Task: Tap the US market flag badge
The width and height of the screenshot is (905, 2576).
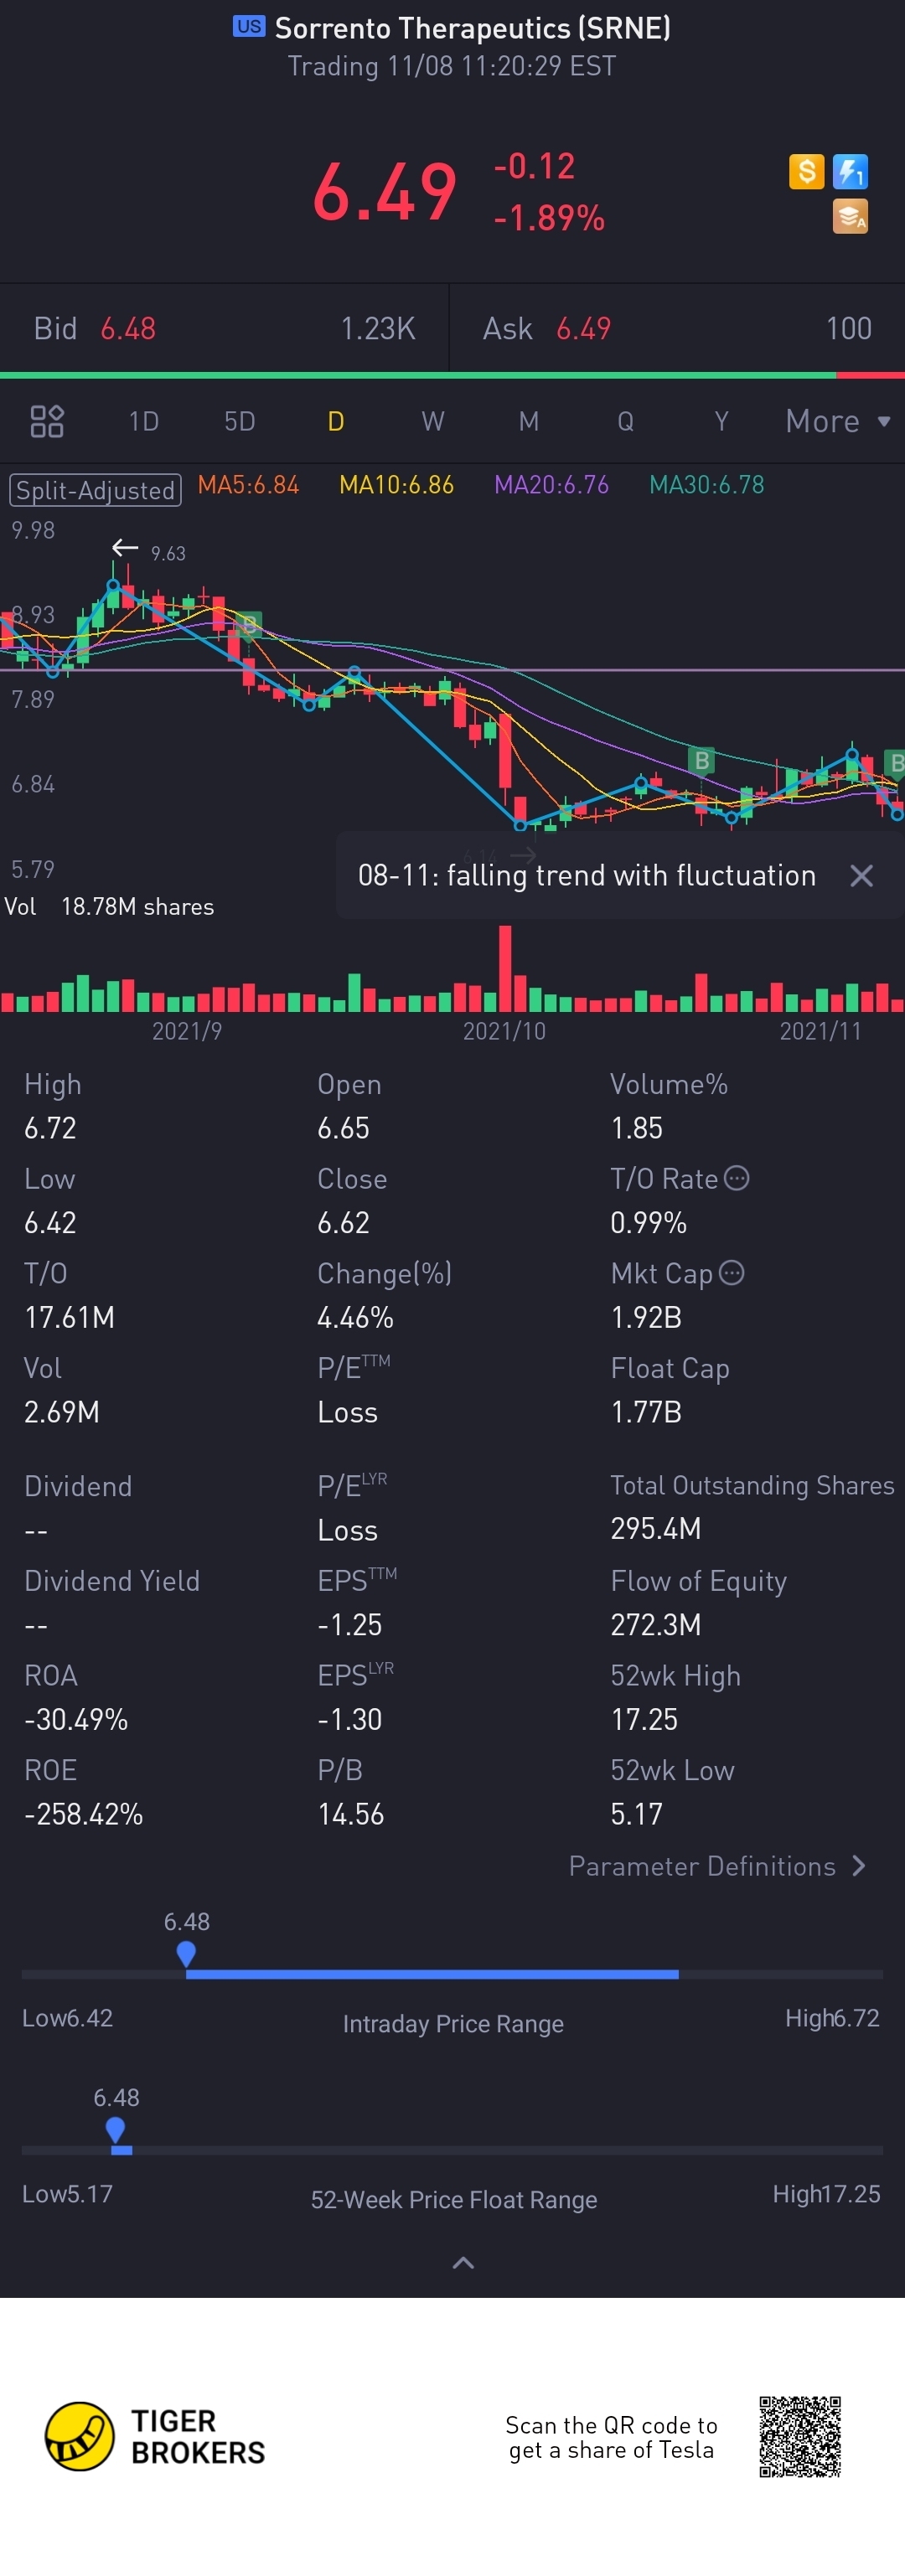Action: click(249, 26)
